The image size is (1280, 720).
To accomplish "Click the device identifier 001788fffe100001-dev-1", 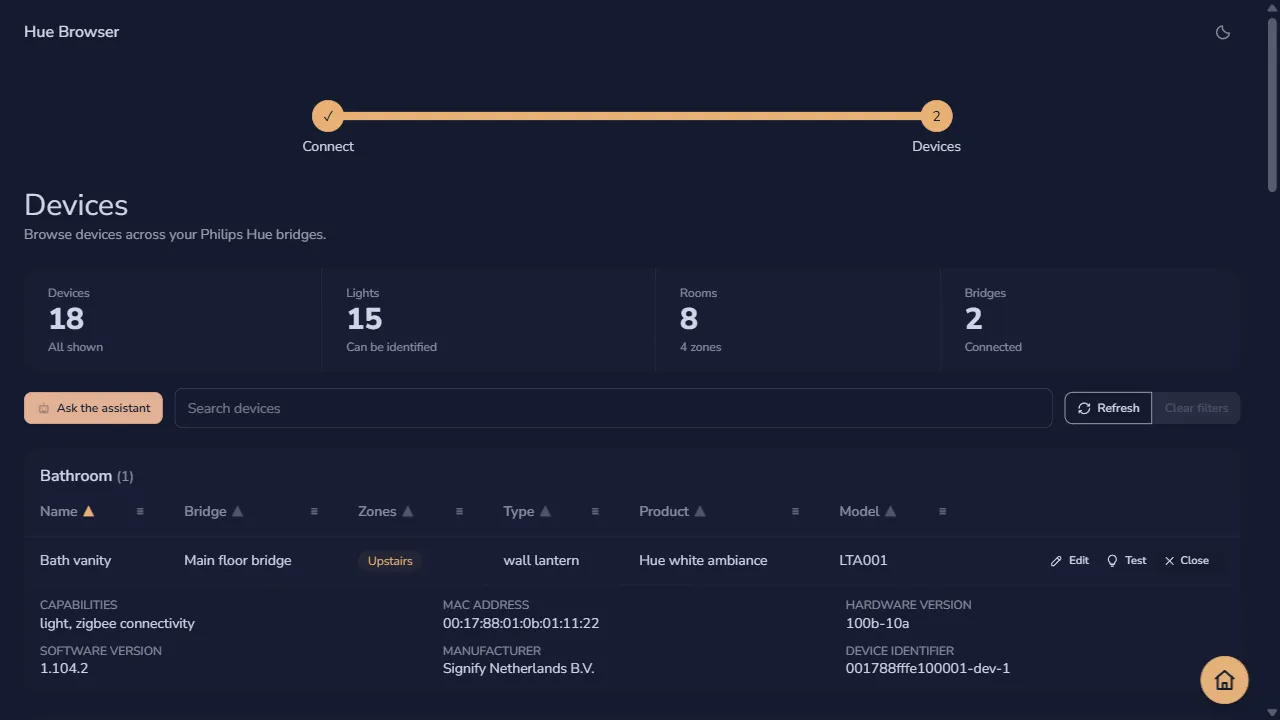I will (928, 668).
